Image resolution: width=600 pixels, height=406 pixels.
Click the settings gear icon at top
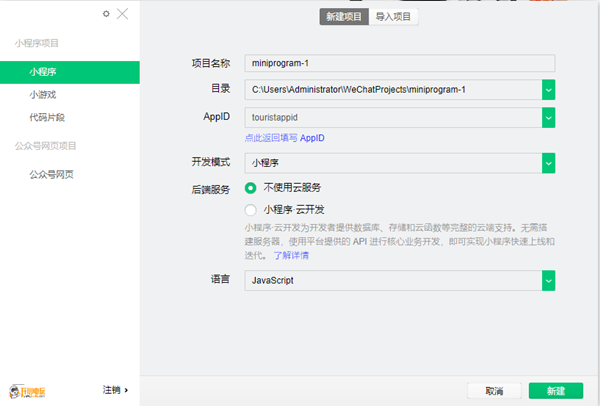click(x=107, y=14)
